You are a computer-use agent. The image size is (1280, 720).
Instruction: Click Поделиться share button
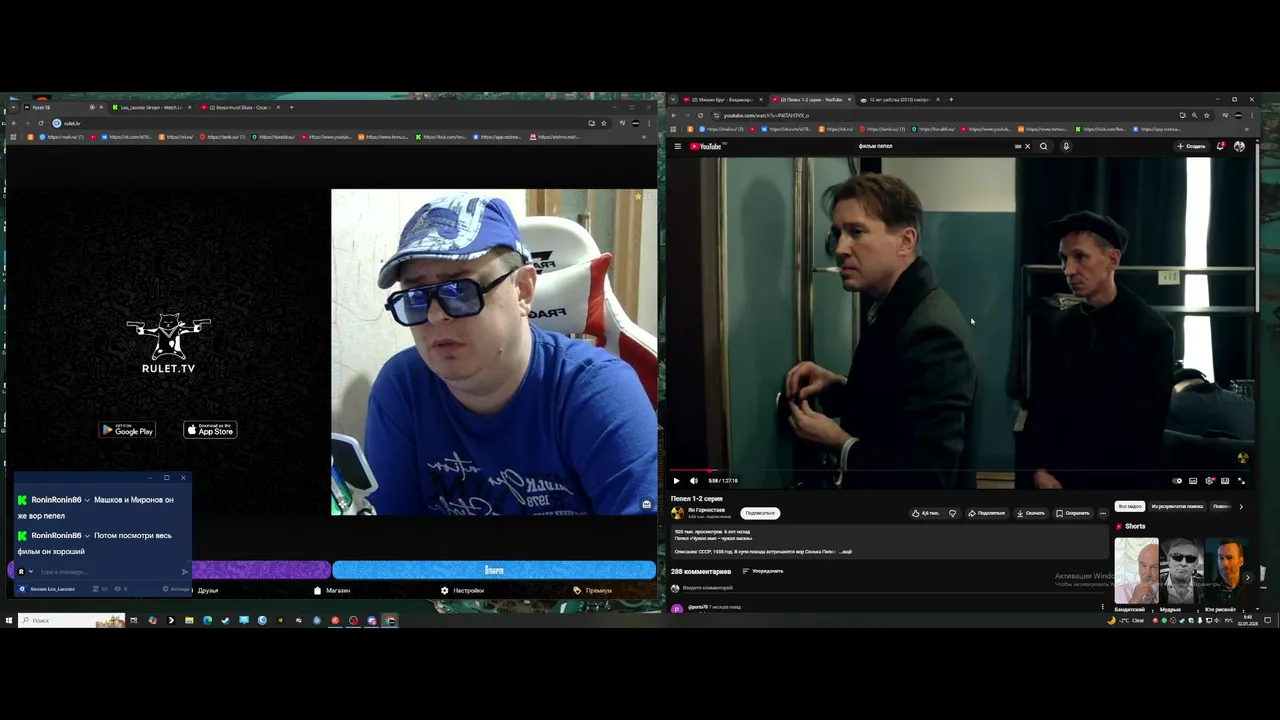click(986, 513)
